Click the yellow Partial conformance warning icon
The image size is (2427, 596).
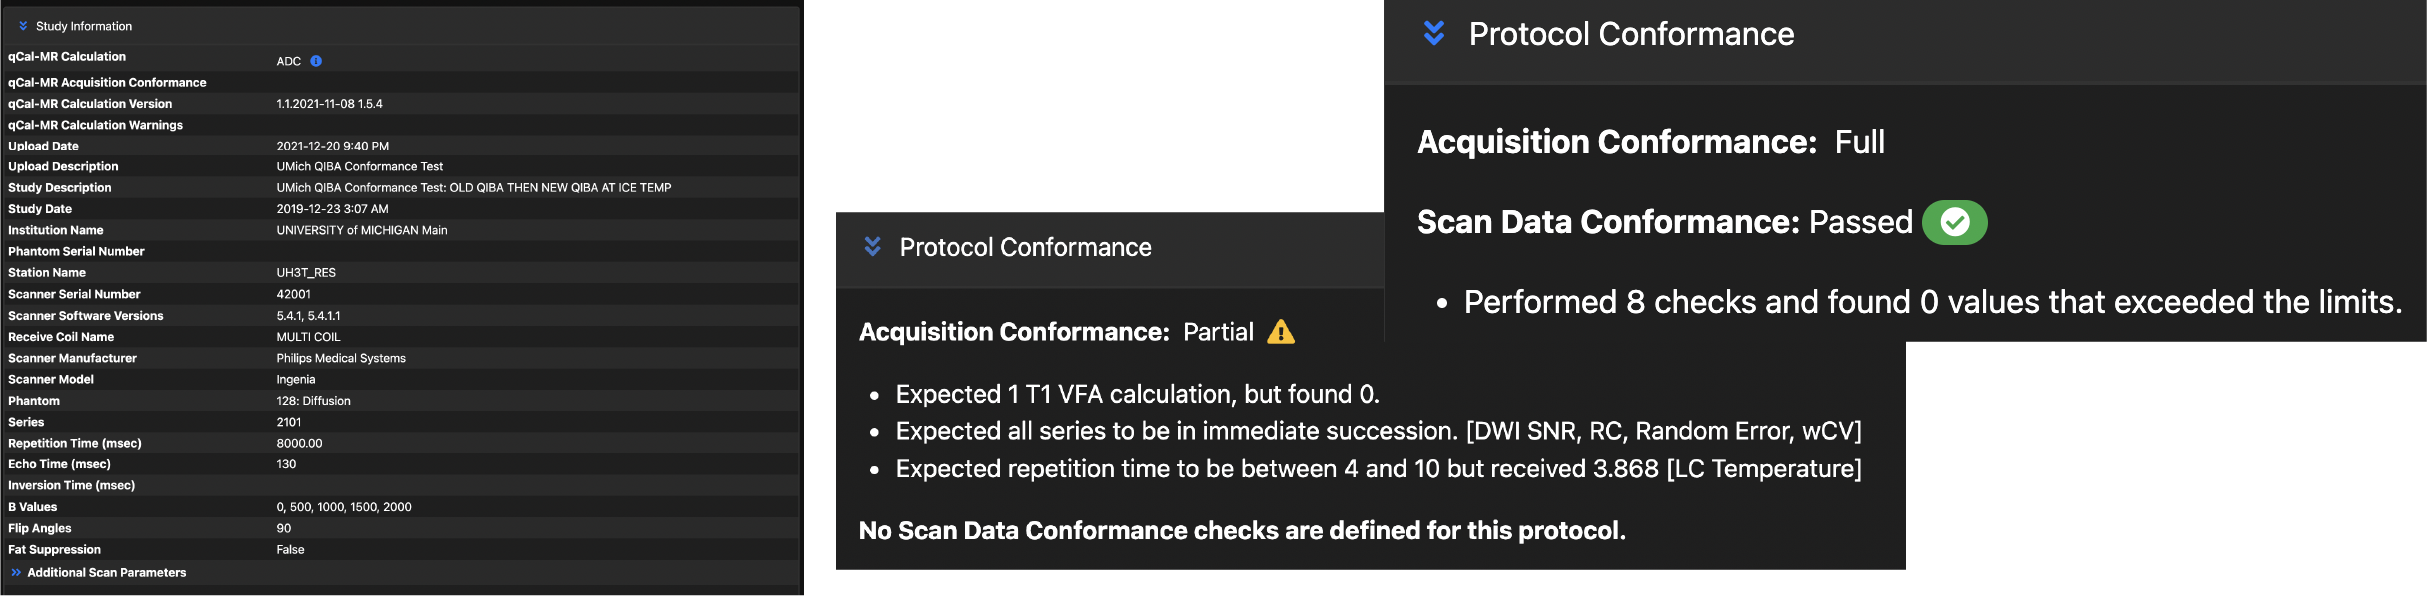[x=1280, y=332]
